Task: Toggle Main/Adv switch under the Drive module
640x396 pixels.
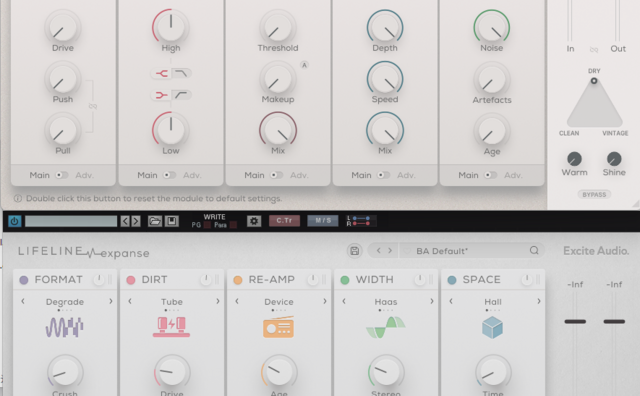Action: click(62, 175)
